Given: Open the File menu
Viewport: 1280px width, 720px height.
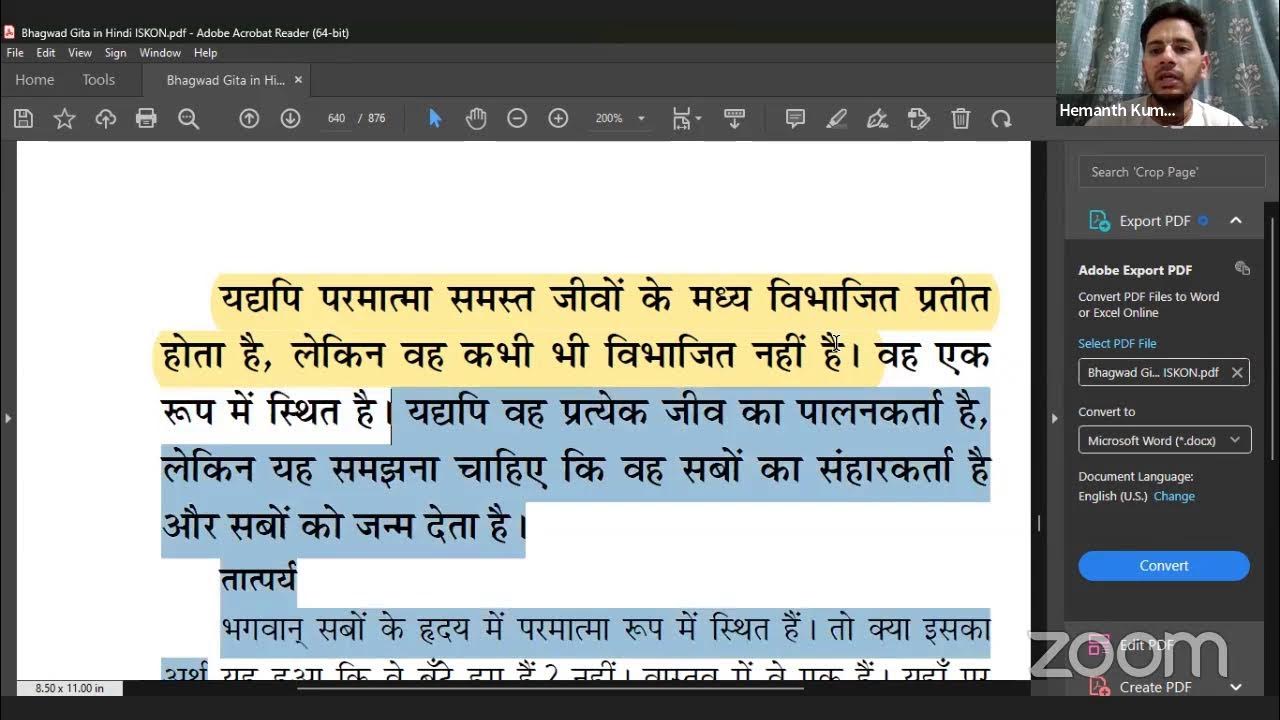Looking at the screenshot, I should 15,53.
